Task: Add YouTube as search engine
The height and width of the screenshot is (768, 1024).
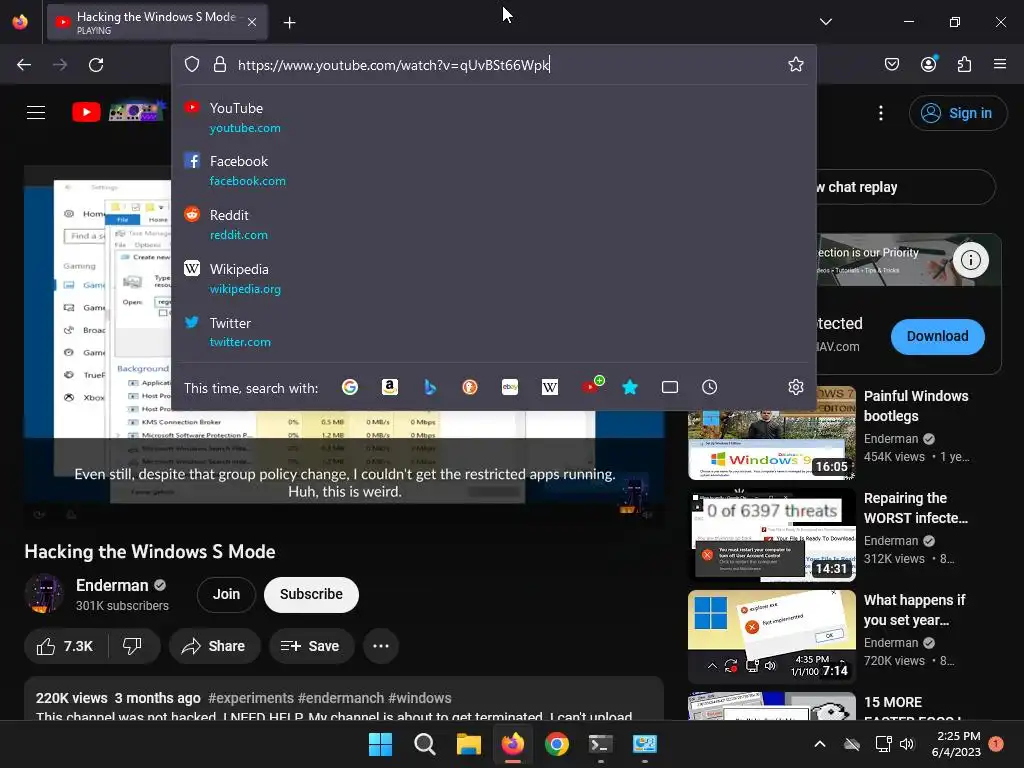Action: pos(592,386)
